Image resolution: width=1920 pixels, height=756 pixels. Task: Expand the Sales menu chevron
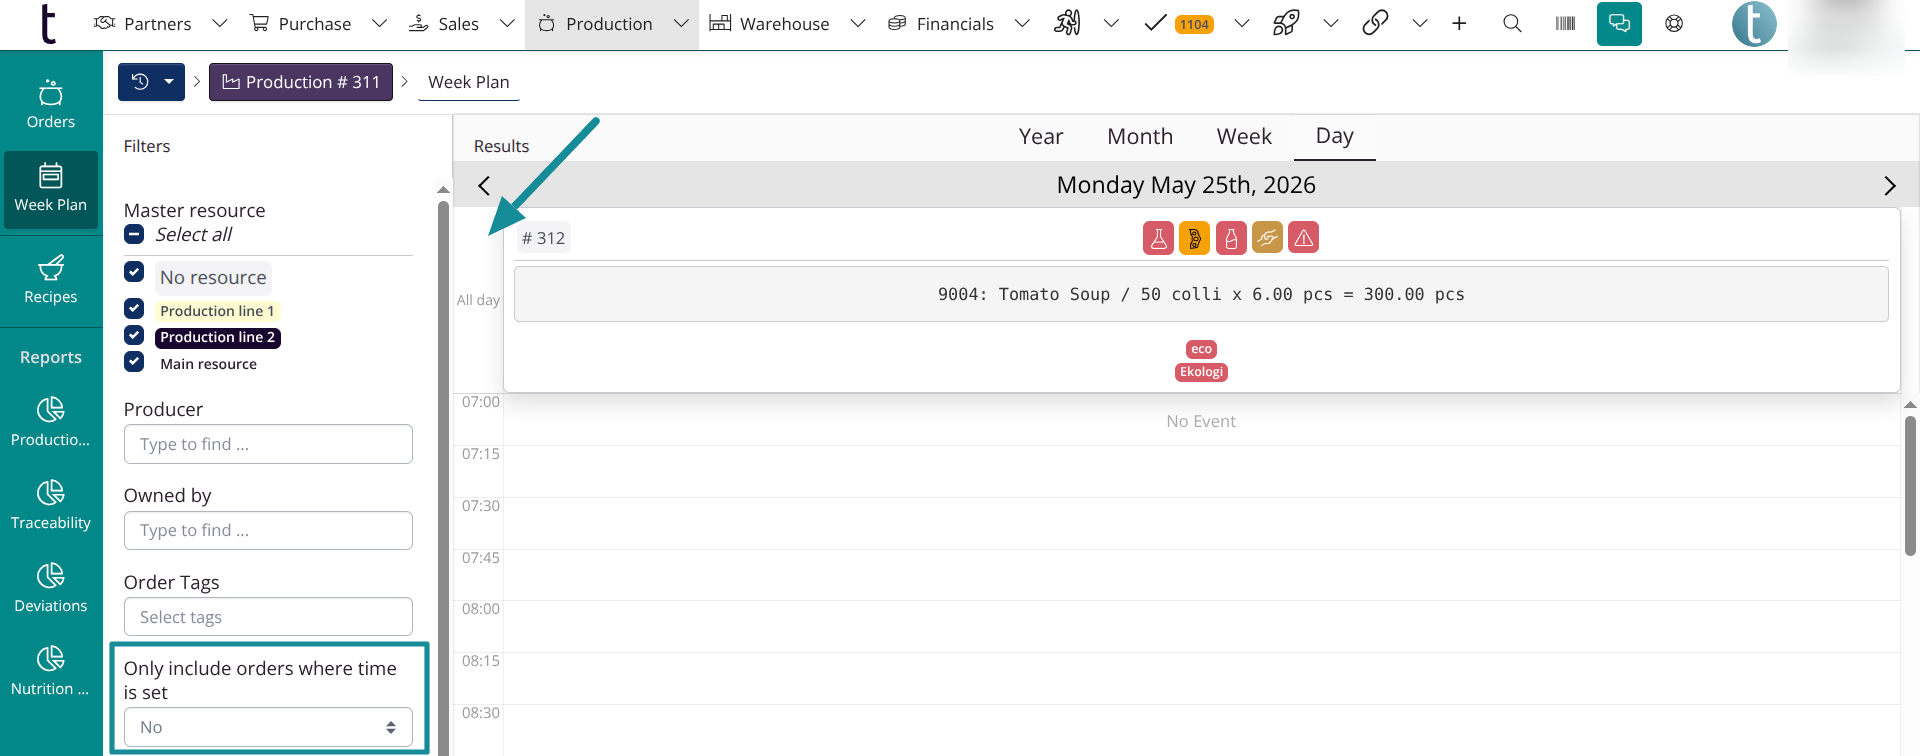tap(507, 23)
